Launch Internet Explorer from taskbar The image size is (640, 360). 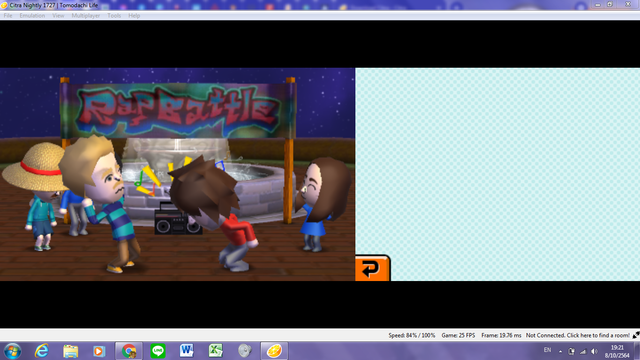click(x=42, y=351)
